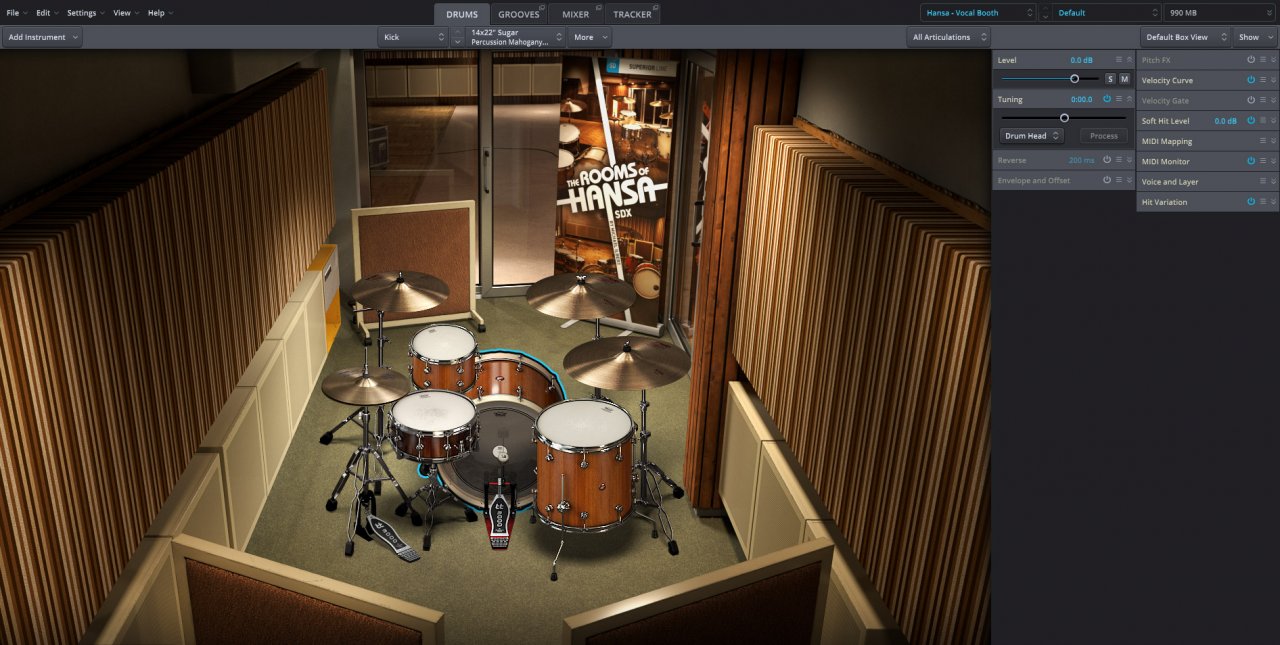Screen dimensions: 1280x645
Task: Open the Add Instrument dropdown
Action: [42, 37]
